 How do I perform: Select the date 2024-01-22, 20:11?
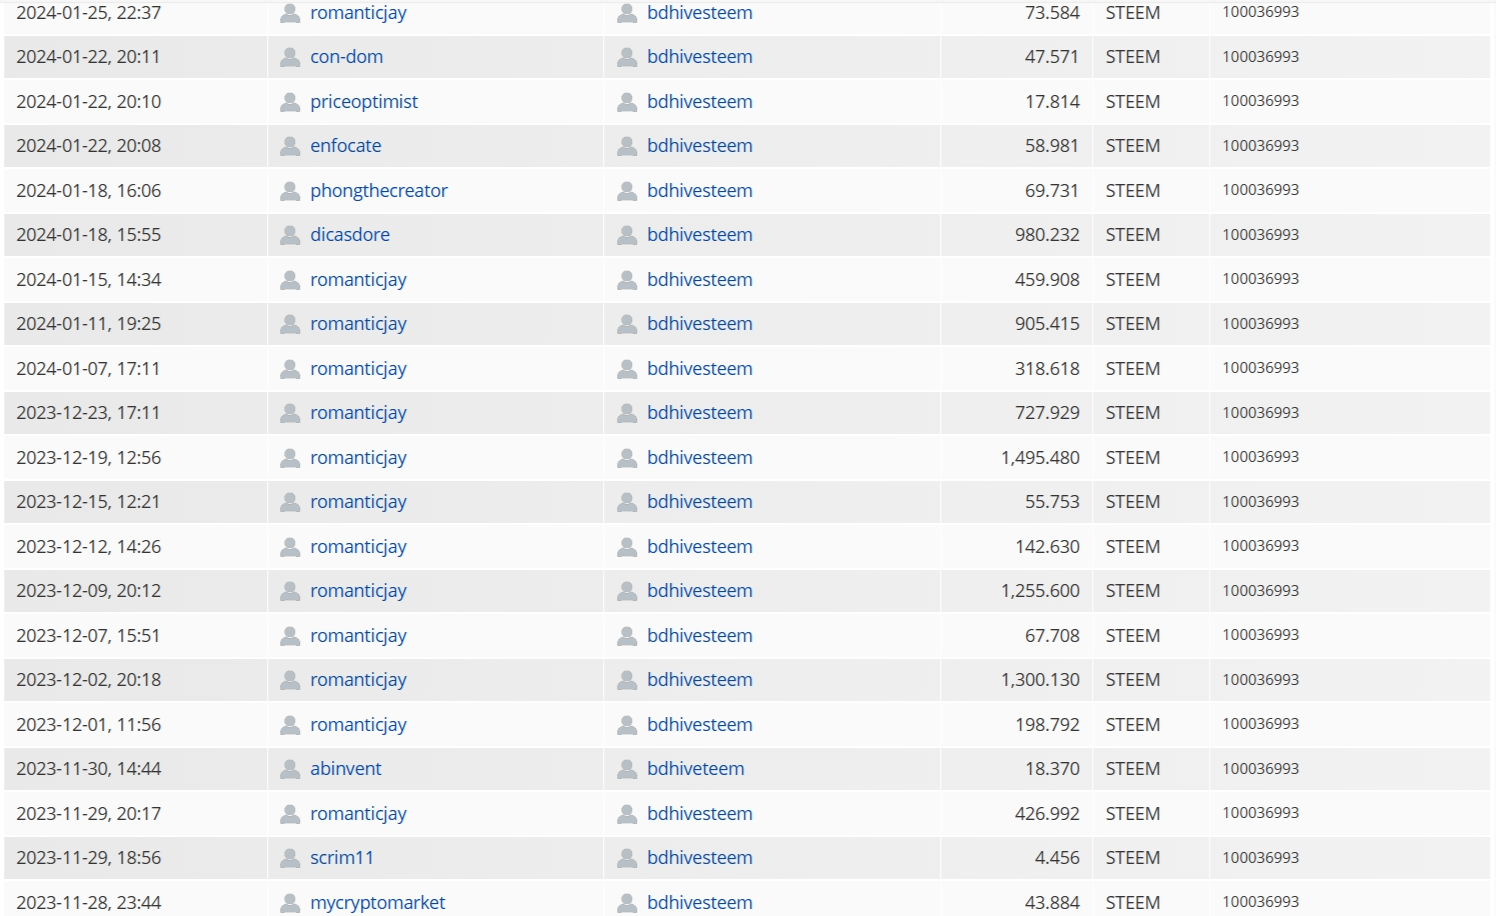88,57
